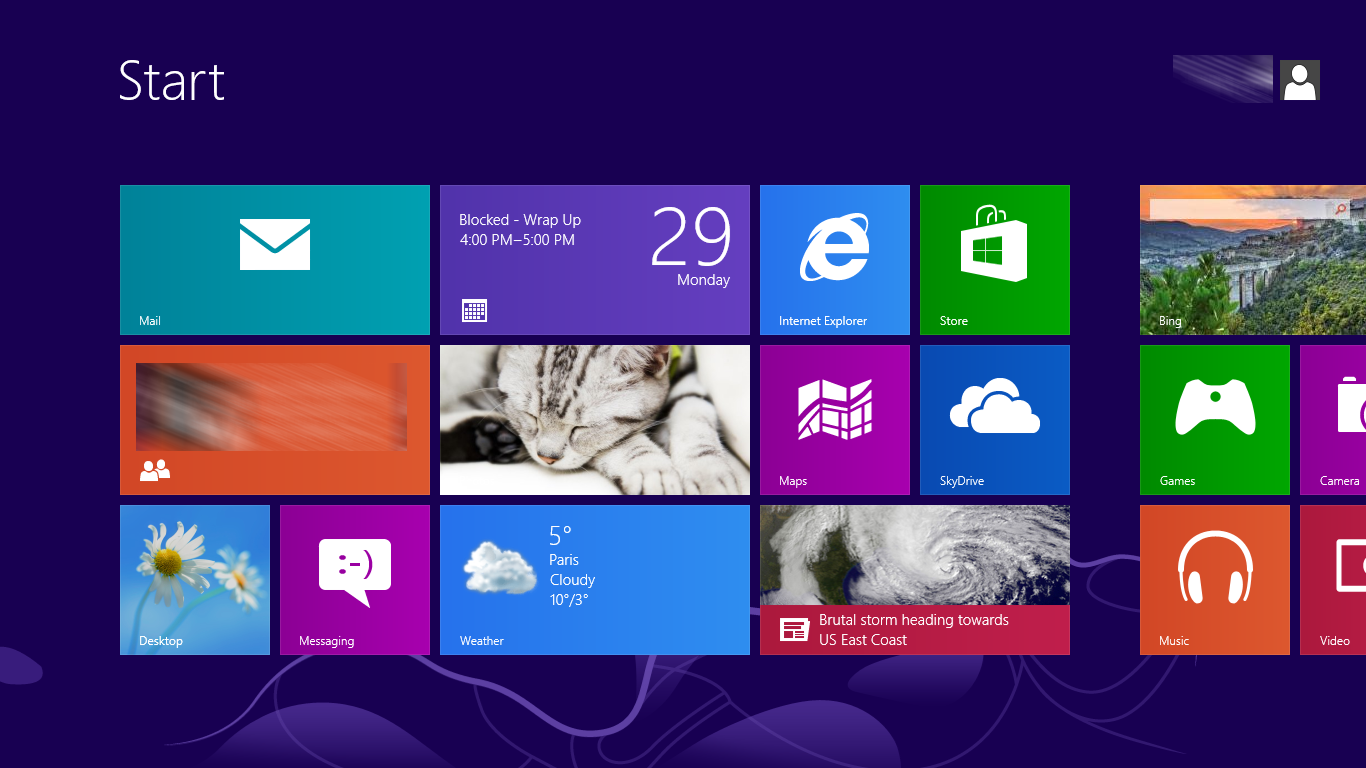The height and width of the screenshot is (768, 1366).
Task: Click the 'Blocked - Wrap Up' appointment
Action: click(520, 220)
